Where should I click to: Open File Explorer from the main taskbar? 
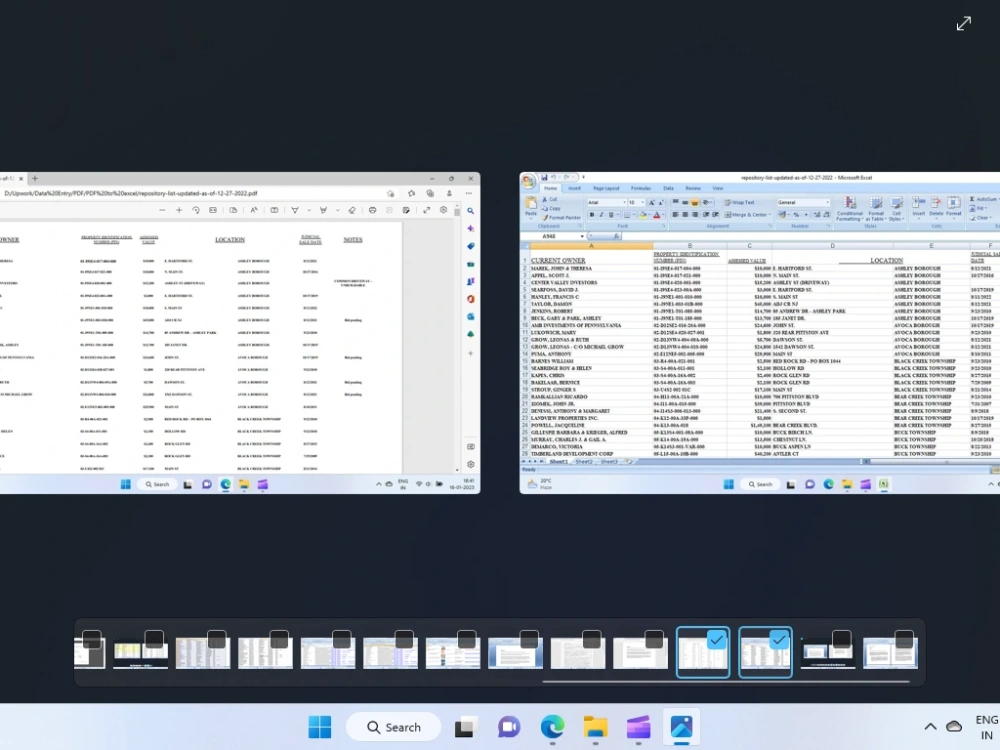point(595,726)
